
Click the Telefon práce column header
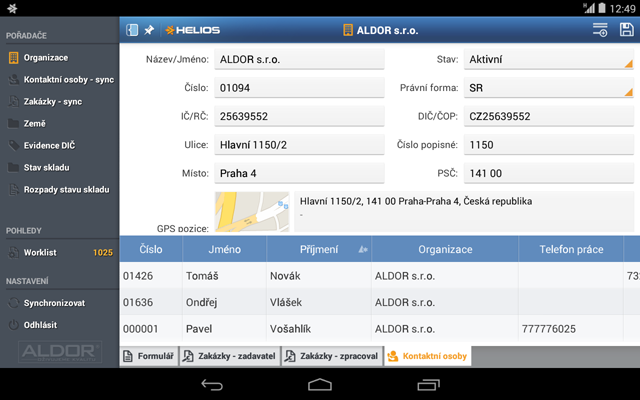[571, 249]
